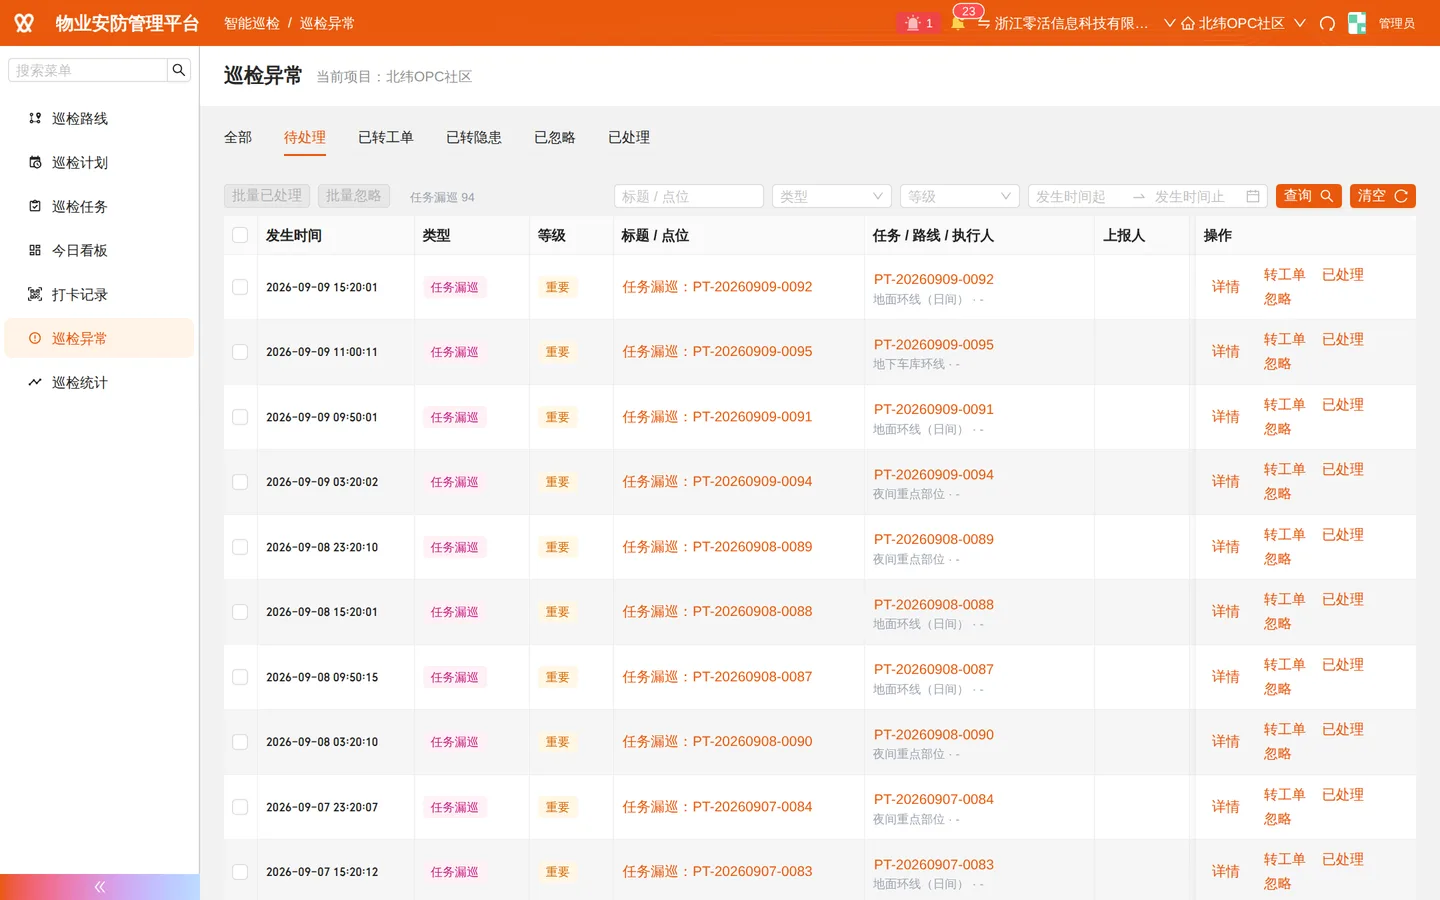Check the row for PT-20260908-0089
Viewport: 1440px width, 900px height.
pyautogui.click(x=240, y=547)
